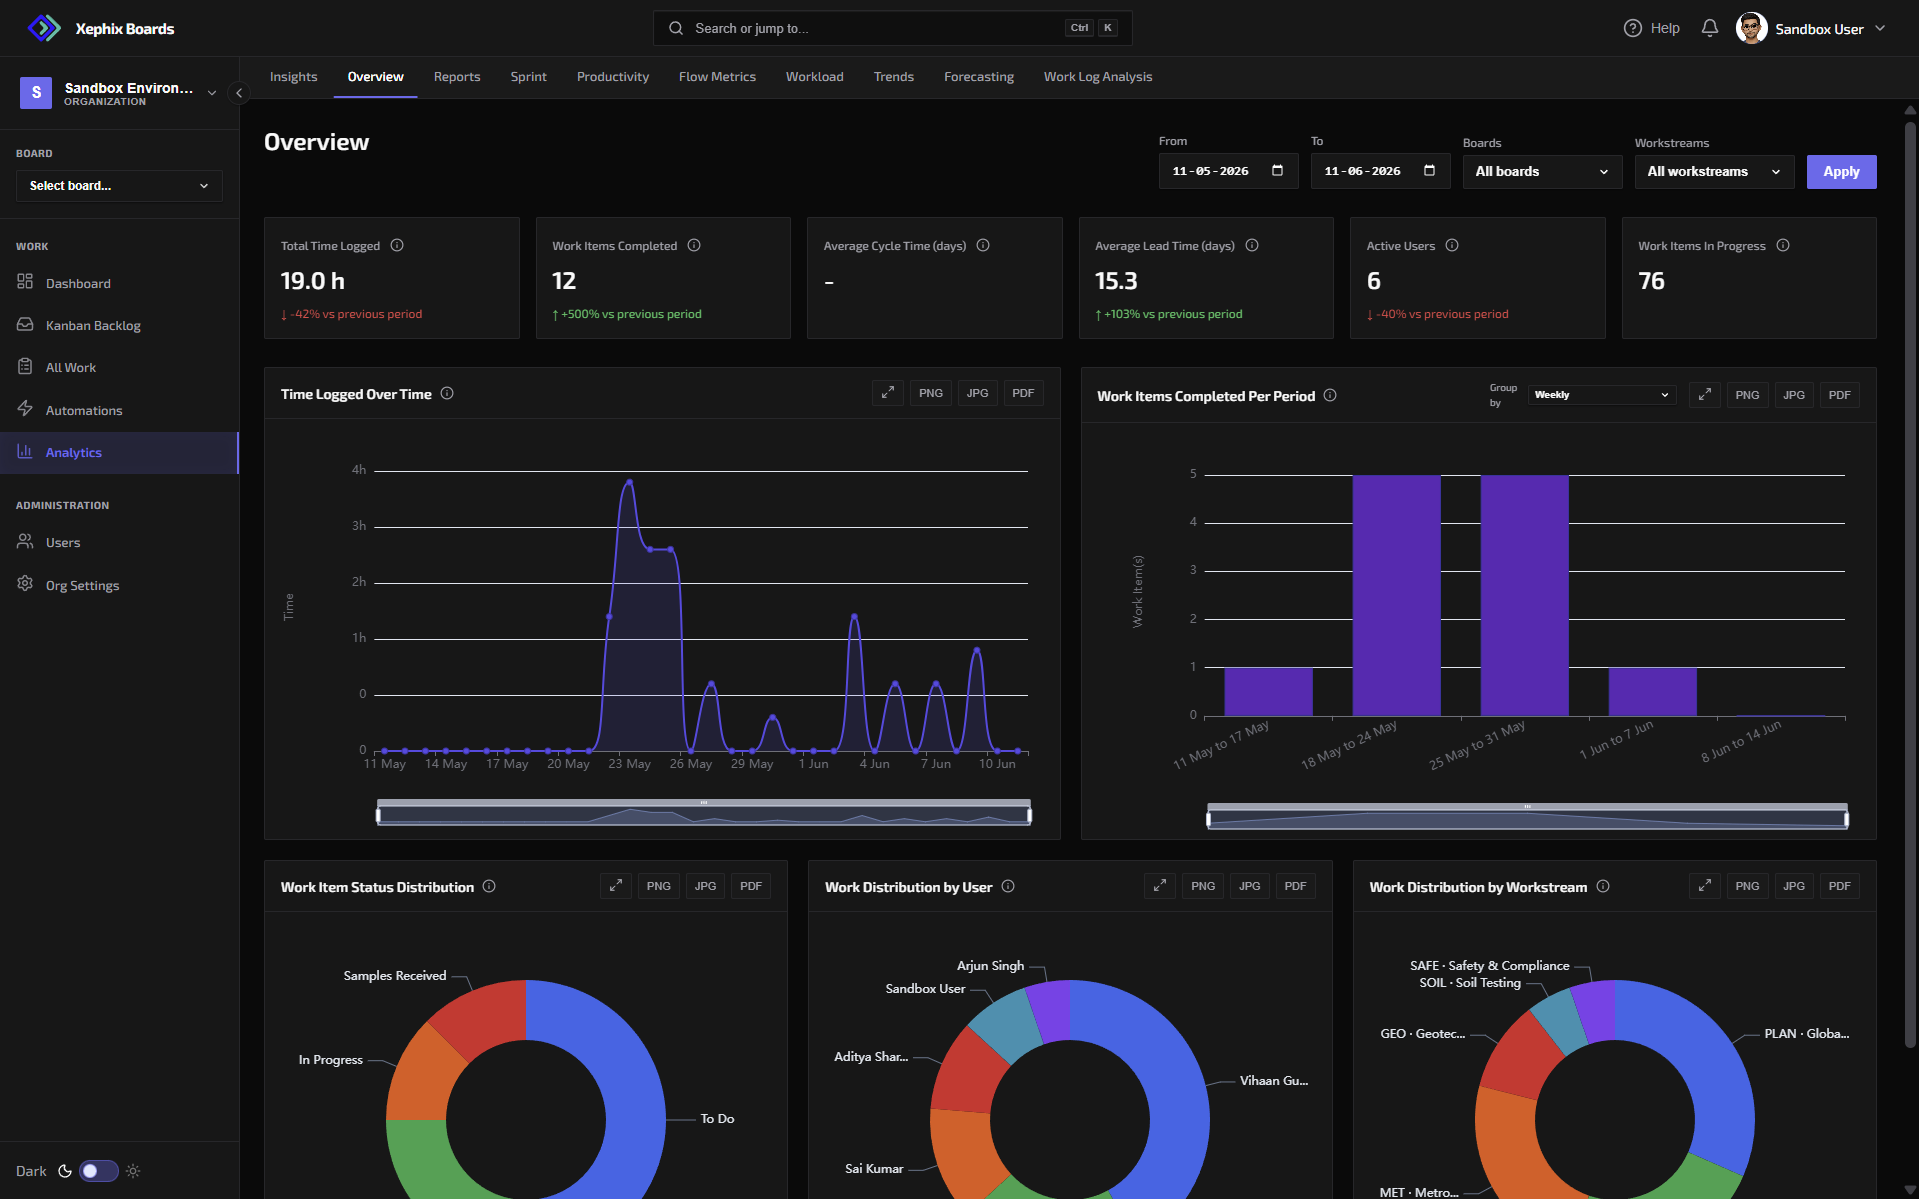Switch to the Productivity tab

(612, 77)
